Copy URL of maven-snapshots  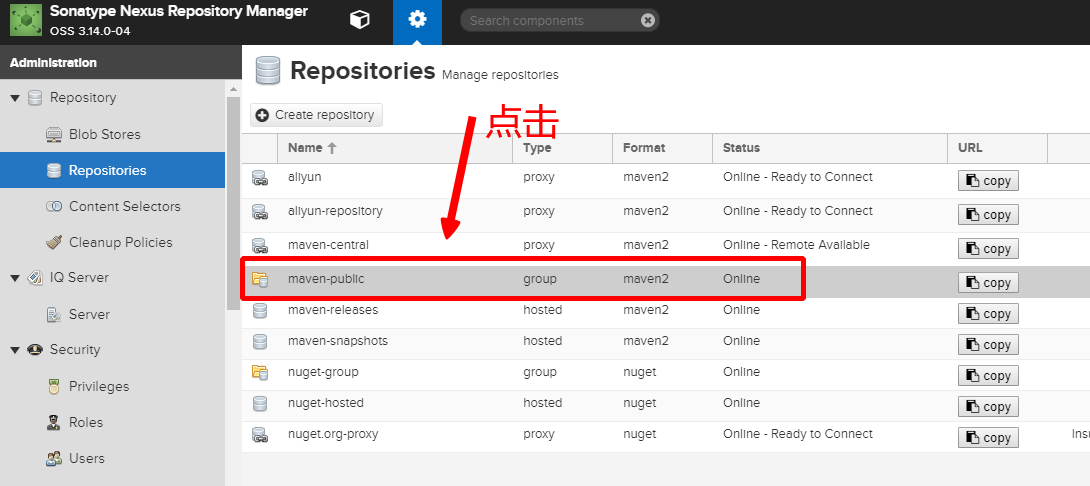tap(989, 345)
